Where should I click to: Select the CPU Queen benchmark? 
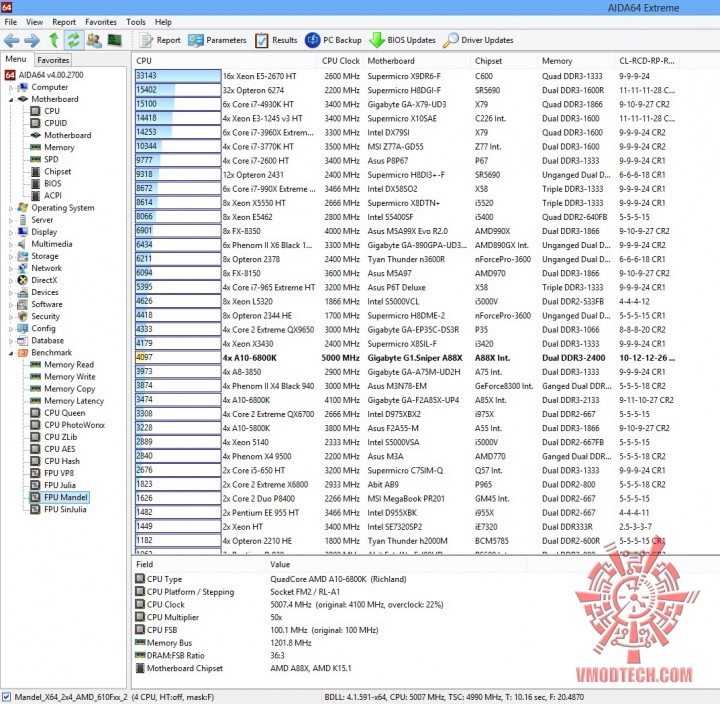point(64,413)
